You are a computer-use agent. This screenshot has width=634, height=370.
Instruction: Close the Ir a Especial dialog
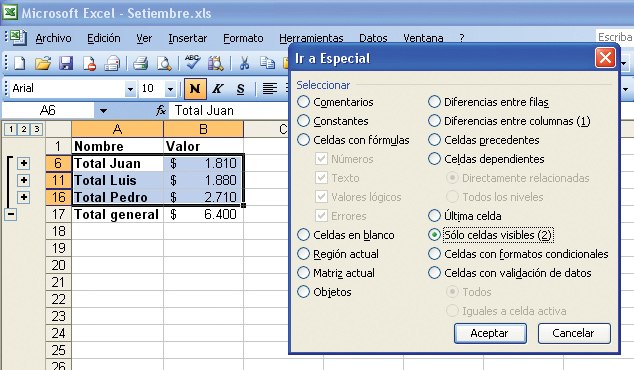click(605, 58)
